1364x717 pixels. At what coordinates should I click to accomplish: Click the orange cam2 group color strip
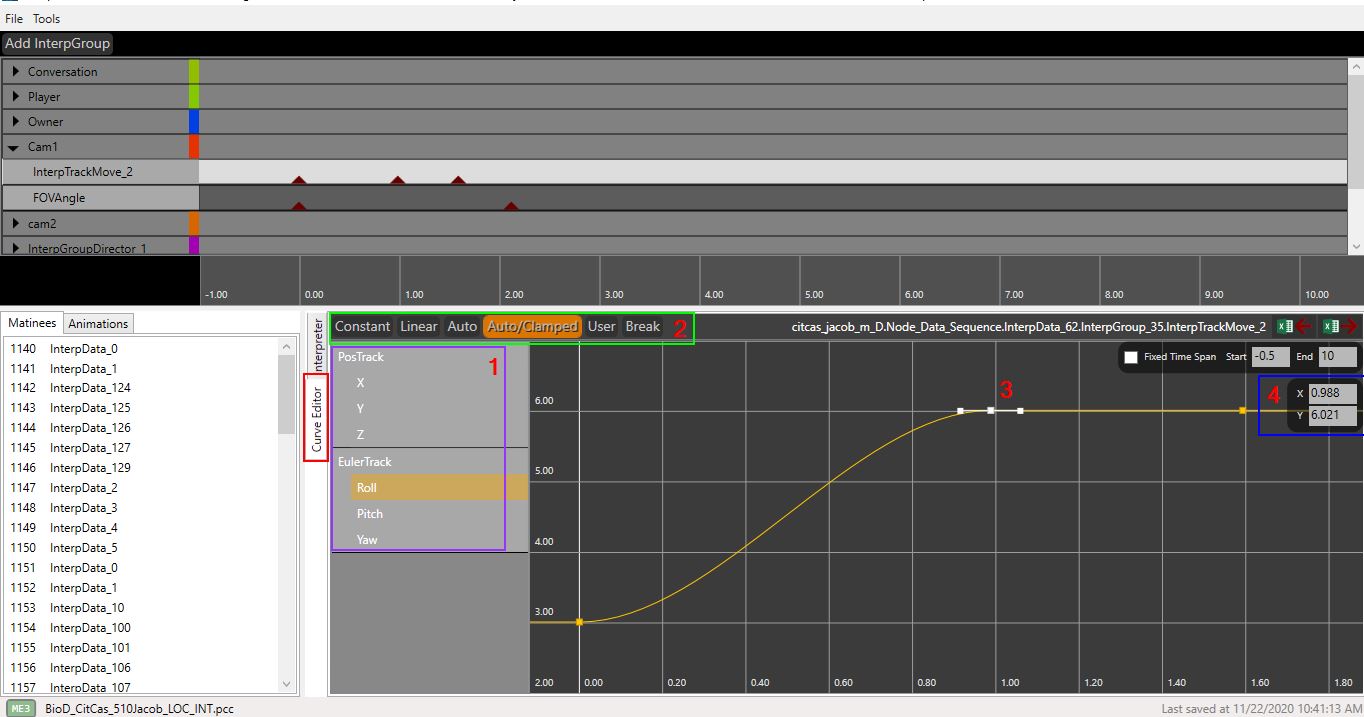194,223
